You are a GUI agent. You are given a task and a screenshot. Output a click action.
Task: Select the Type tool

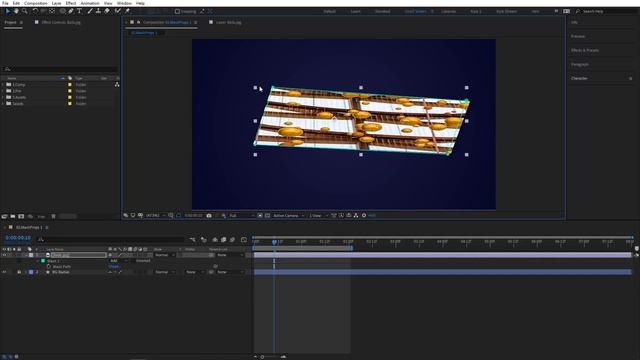[x=80, y=11]
